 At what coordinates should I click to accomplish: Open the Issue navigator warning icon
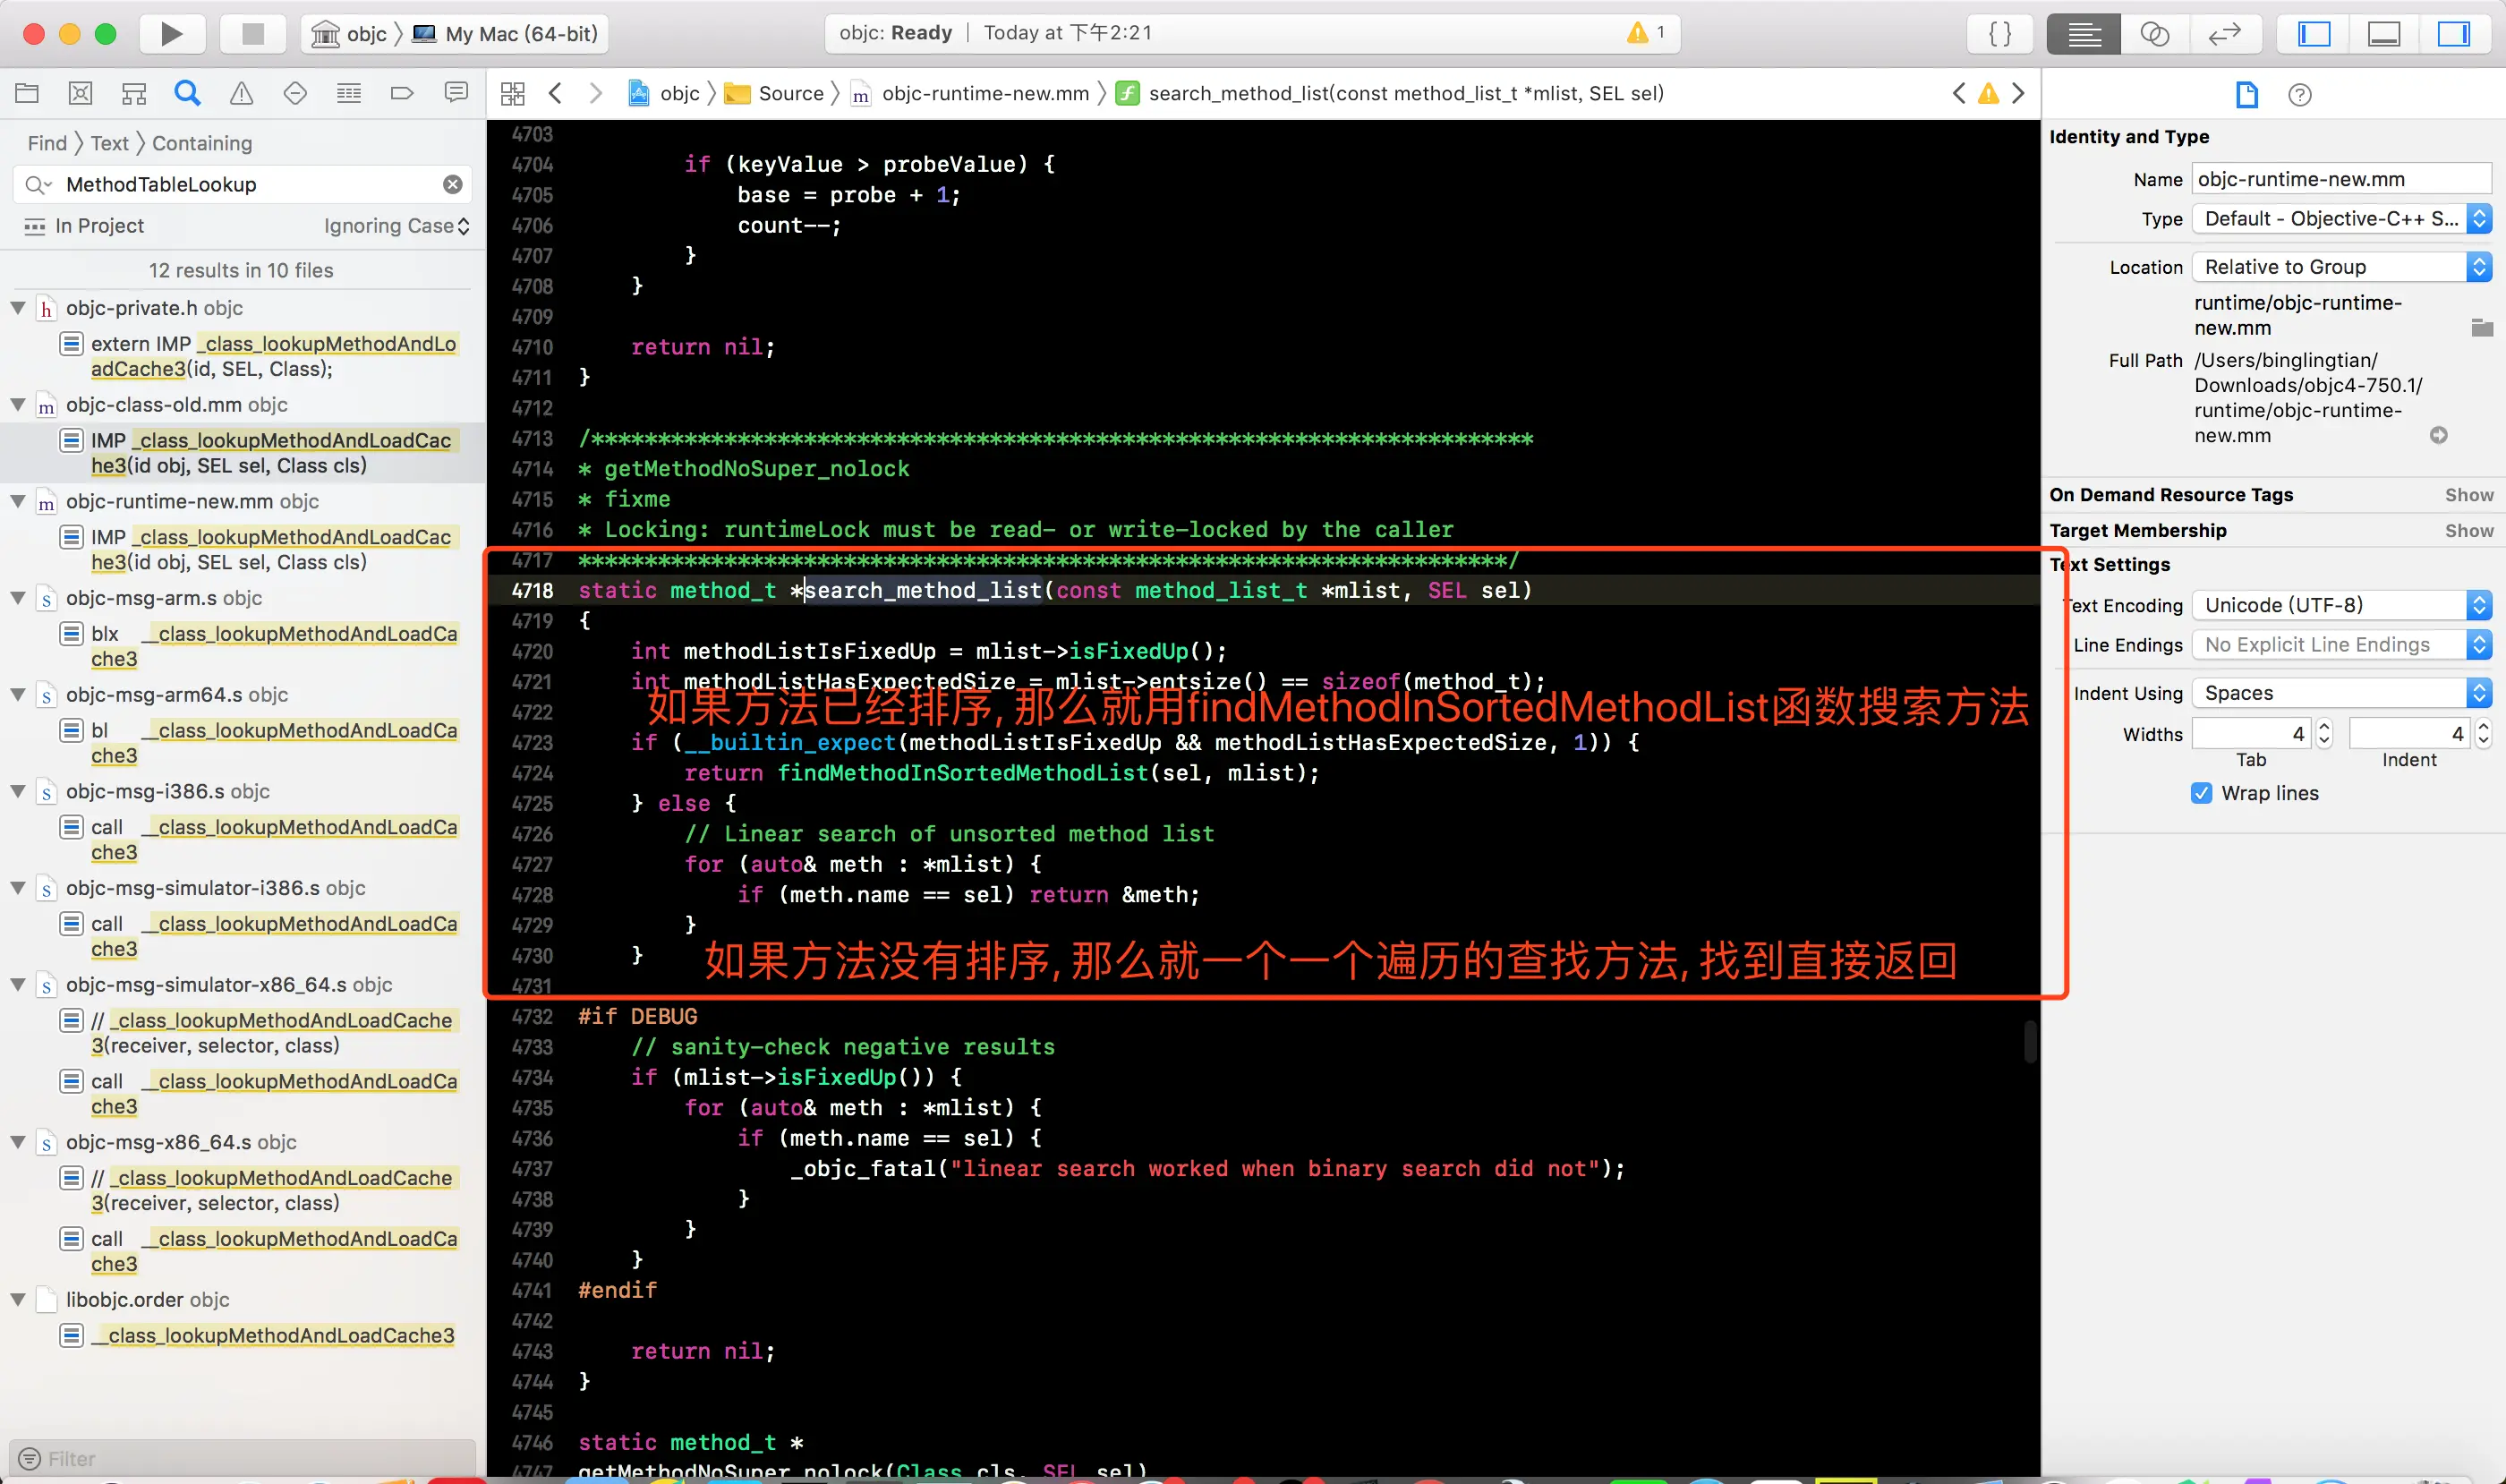(x=241, y=93)
